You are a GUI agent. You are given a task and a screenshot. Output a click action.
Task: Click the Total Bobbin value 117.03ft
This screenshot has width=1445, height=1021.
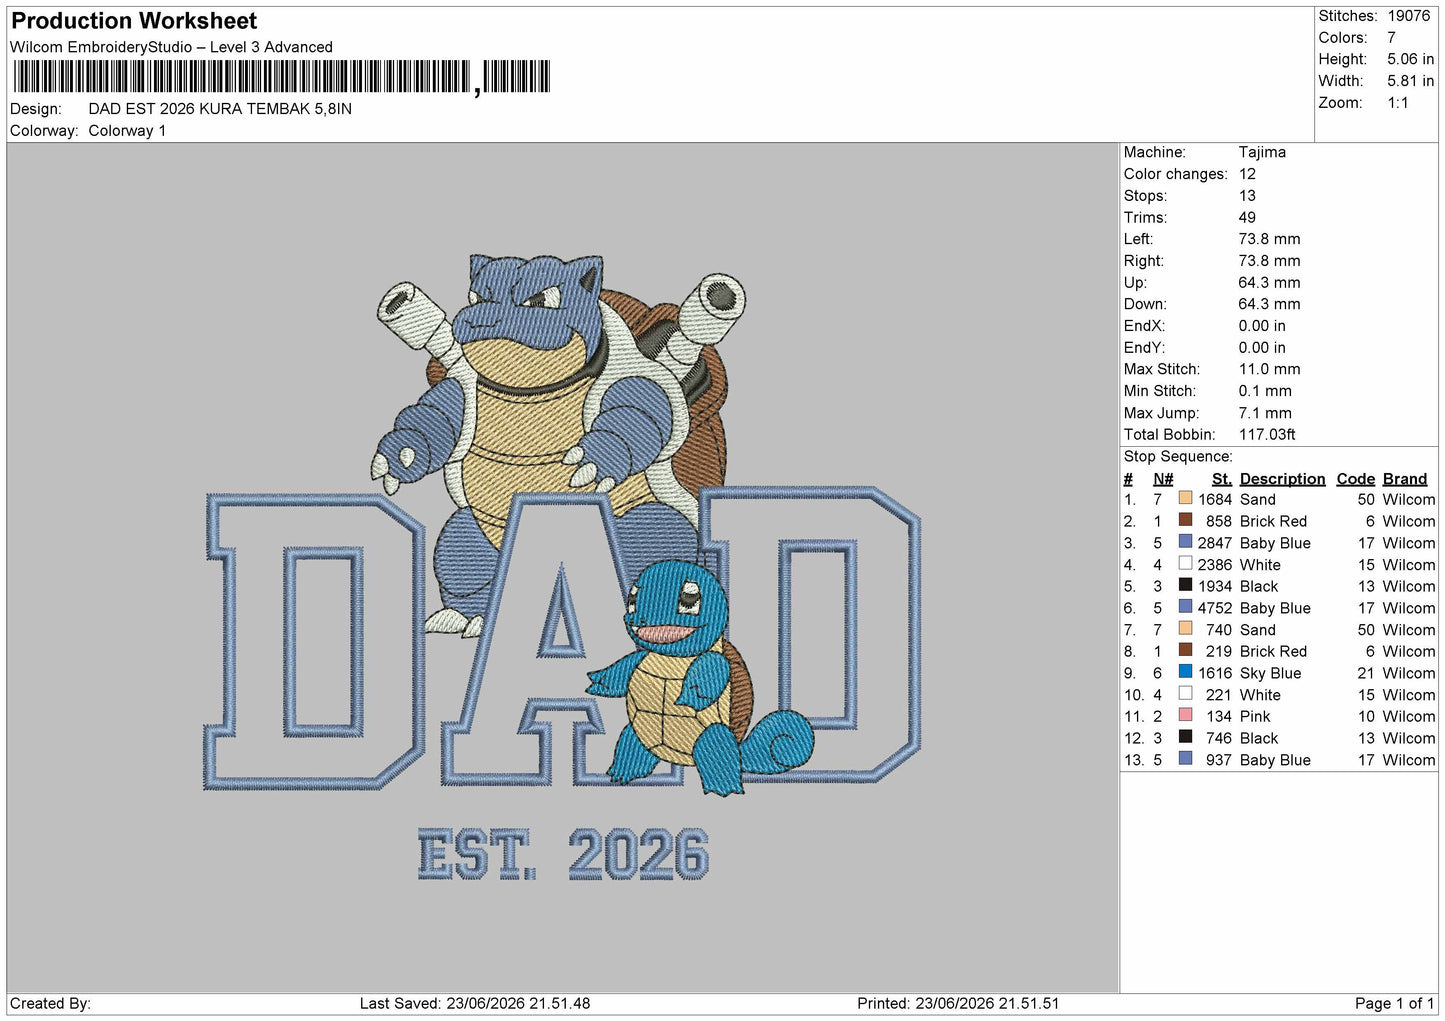(x=1267, y=434)
